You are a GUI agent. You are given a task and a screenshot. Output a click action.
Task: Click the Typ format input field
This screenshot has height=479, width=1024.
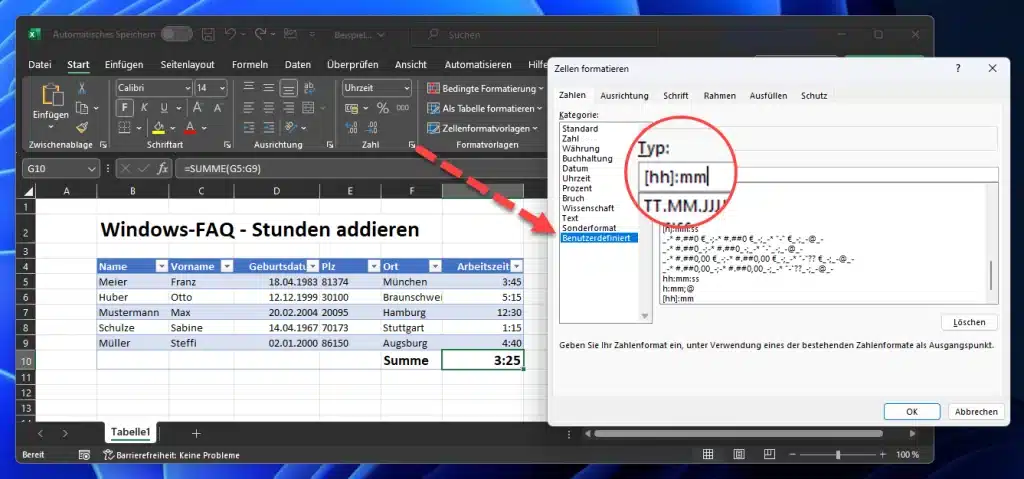point(821,175)
